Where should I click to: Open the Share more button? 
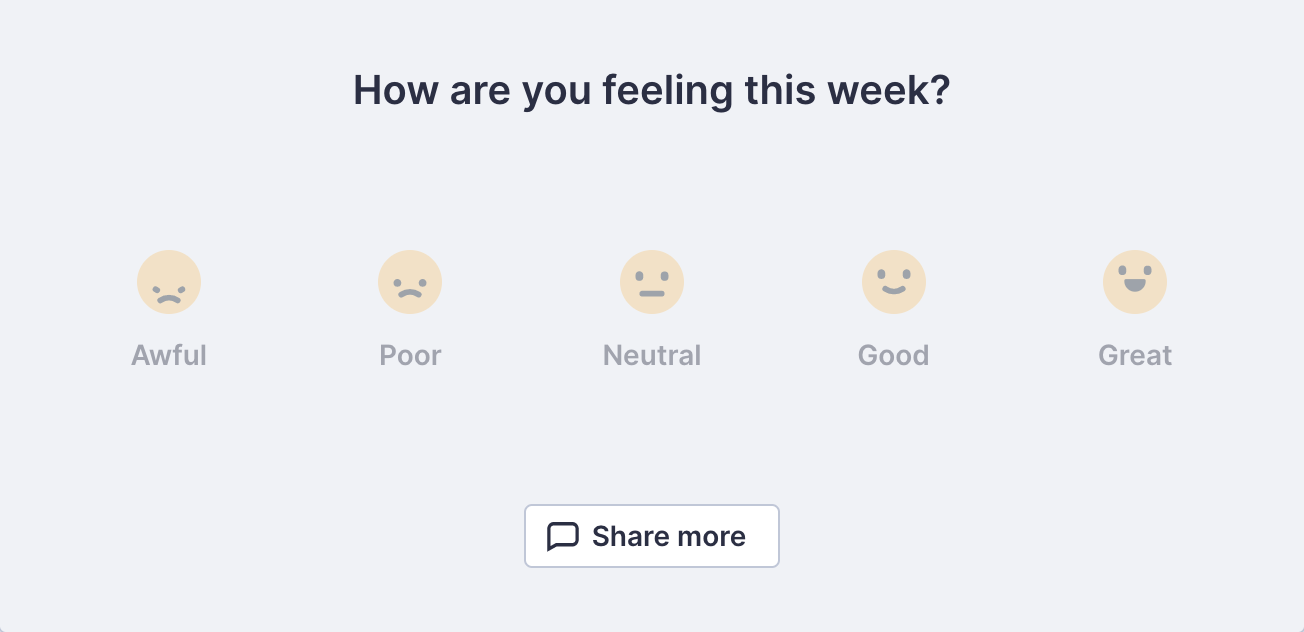(652, 536)
